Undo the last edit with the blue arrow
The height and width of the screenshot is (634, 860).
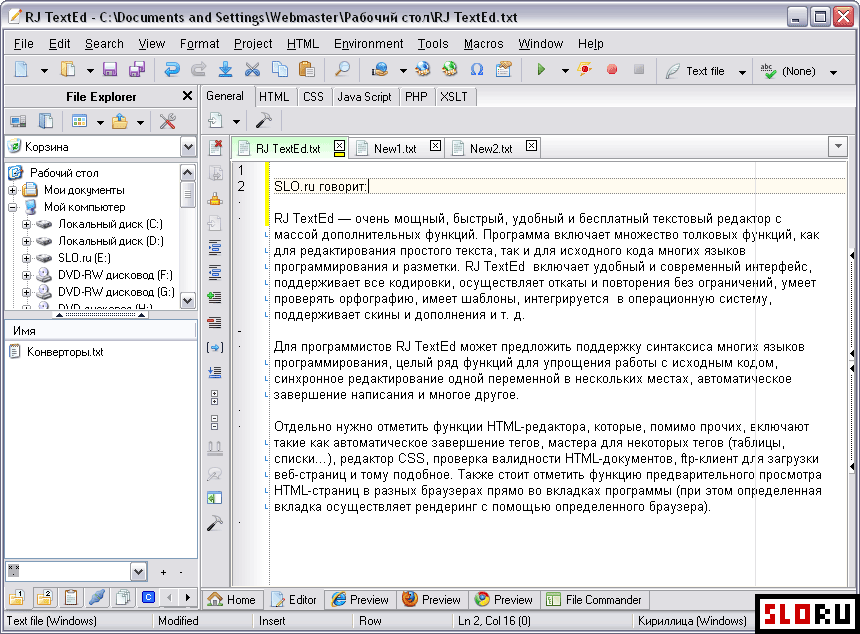[172, 70]
